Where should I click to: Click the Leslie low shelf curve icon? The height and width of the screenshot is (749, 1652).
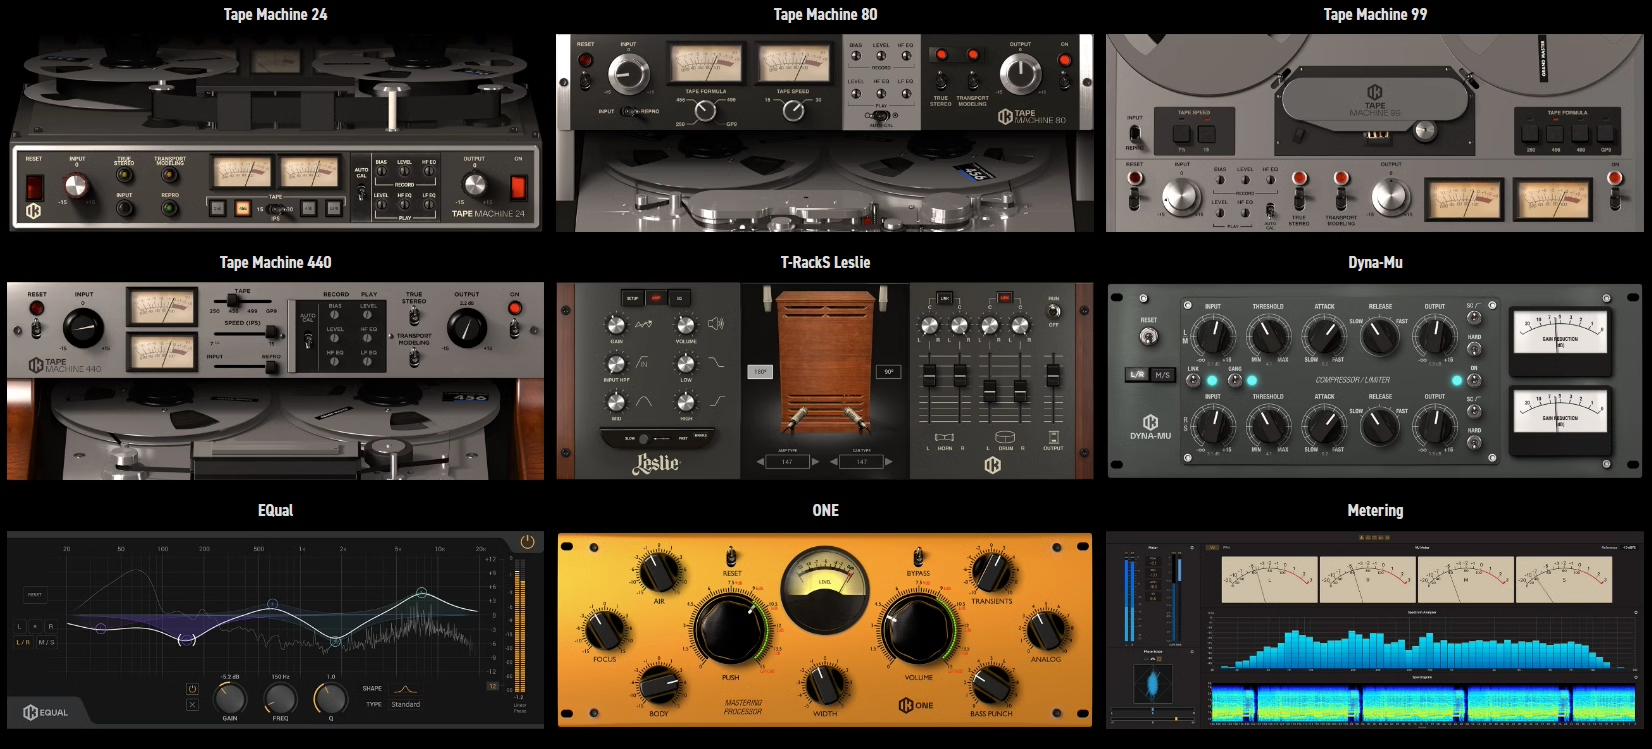tap(716, 362)
